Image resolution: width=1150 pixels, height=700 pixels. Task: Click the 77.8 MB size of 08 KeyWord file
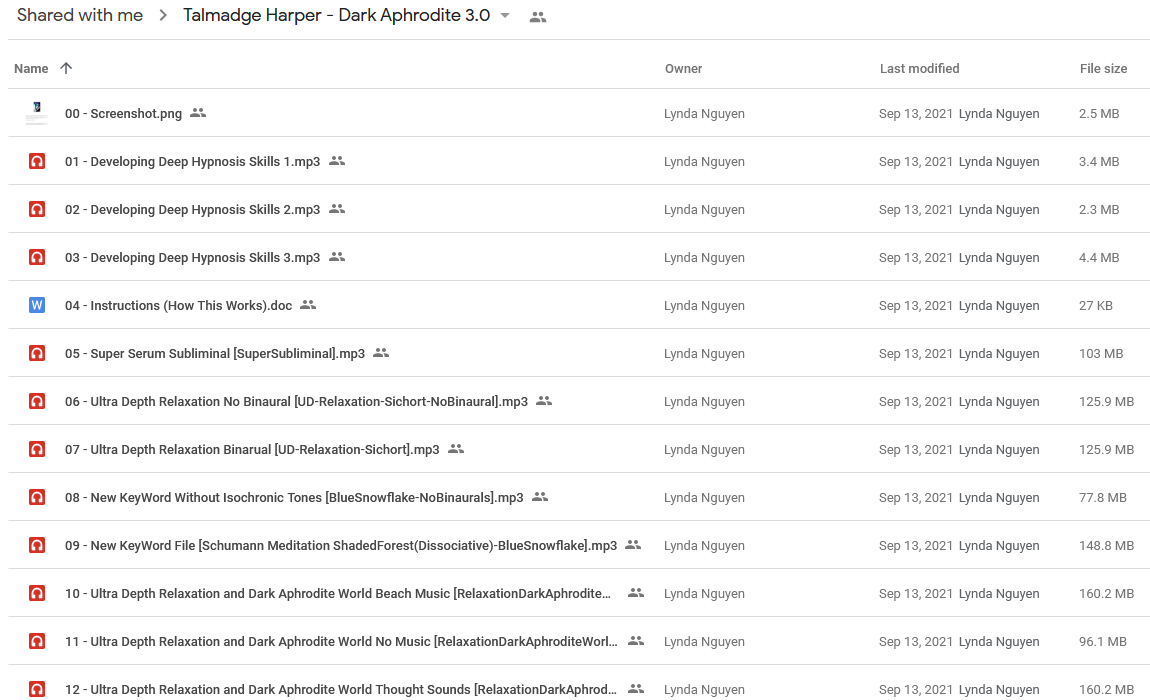point(1102,497)
